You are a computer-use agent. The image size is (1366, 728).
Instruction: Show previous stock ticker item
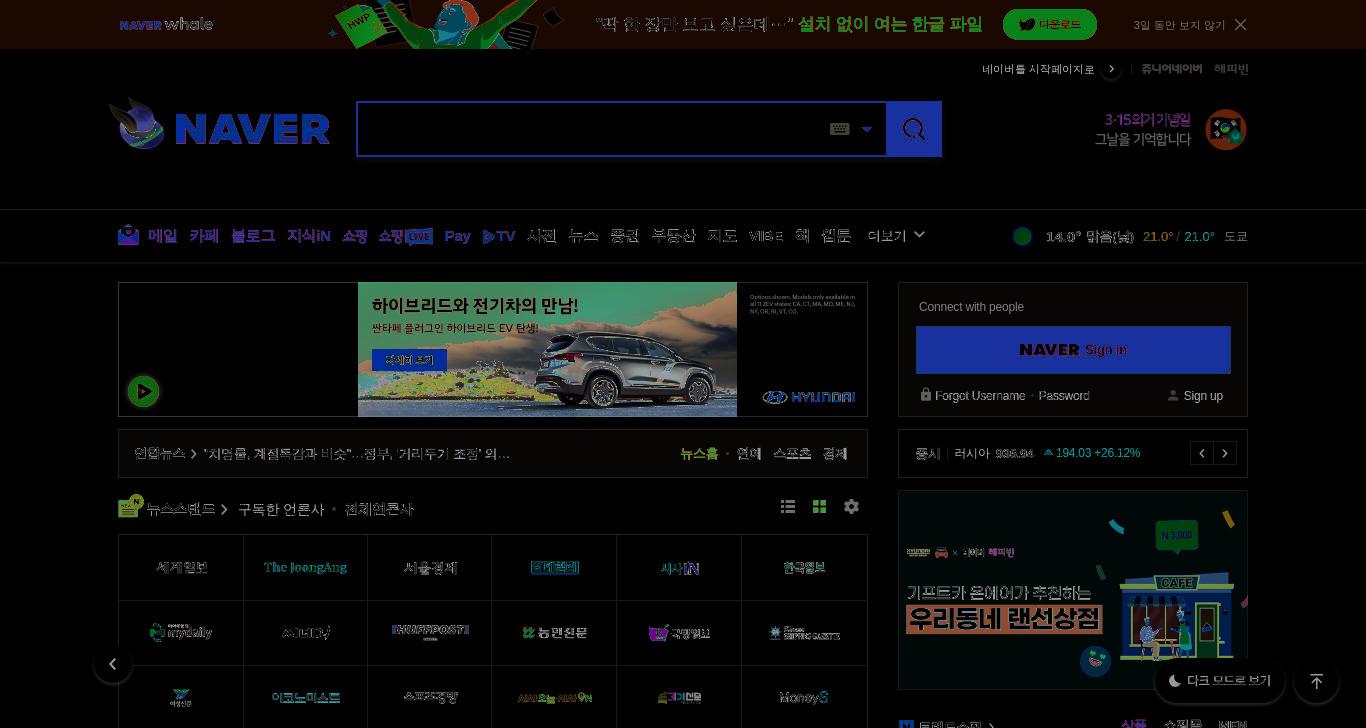(x=1202, y=453)
